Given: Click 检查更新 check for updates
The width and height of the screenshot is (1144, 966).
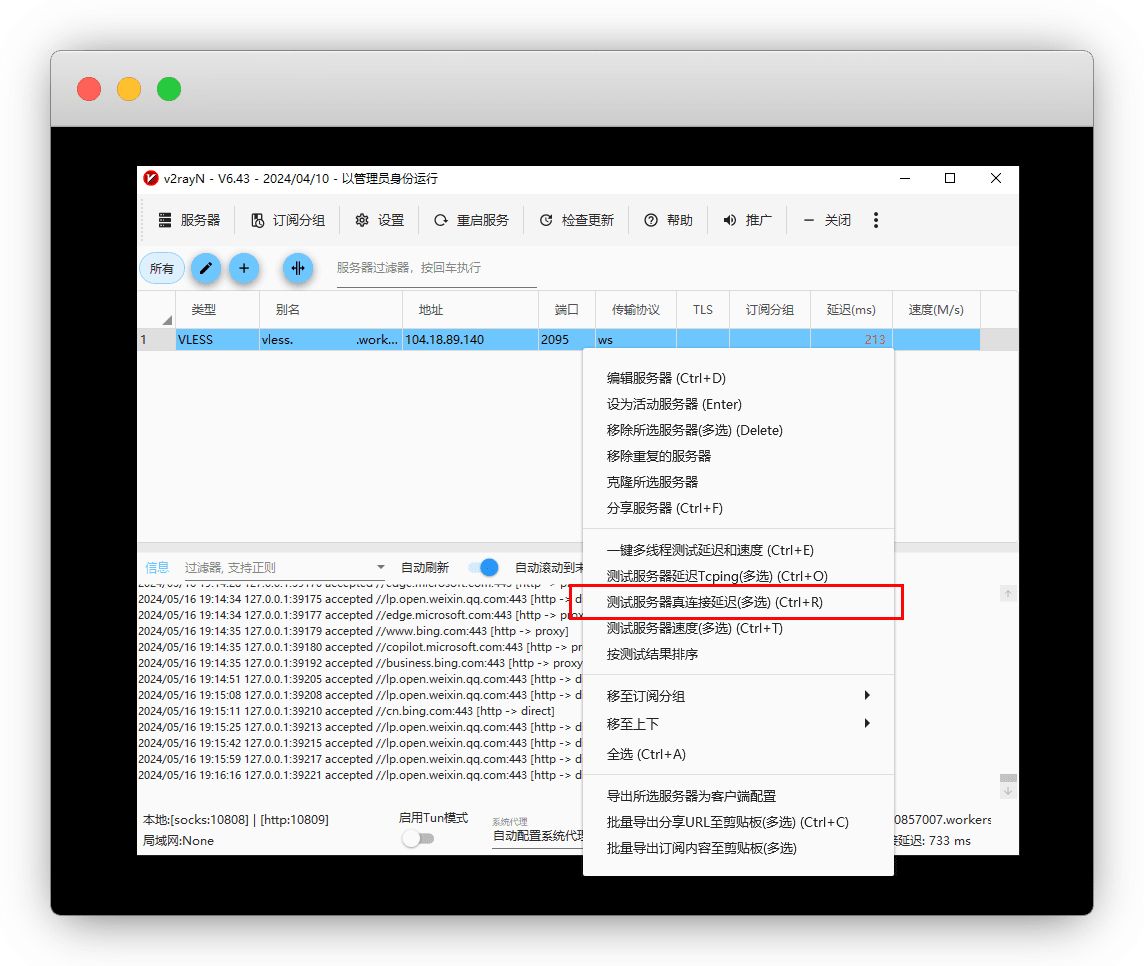Looking at the screenshot, I should (576, 220).
